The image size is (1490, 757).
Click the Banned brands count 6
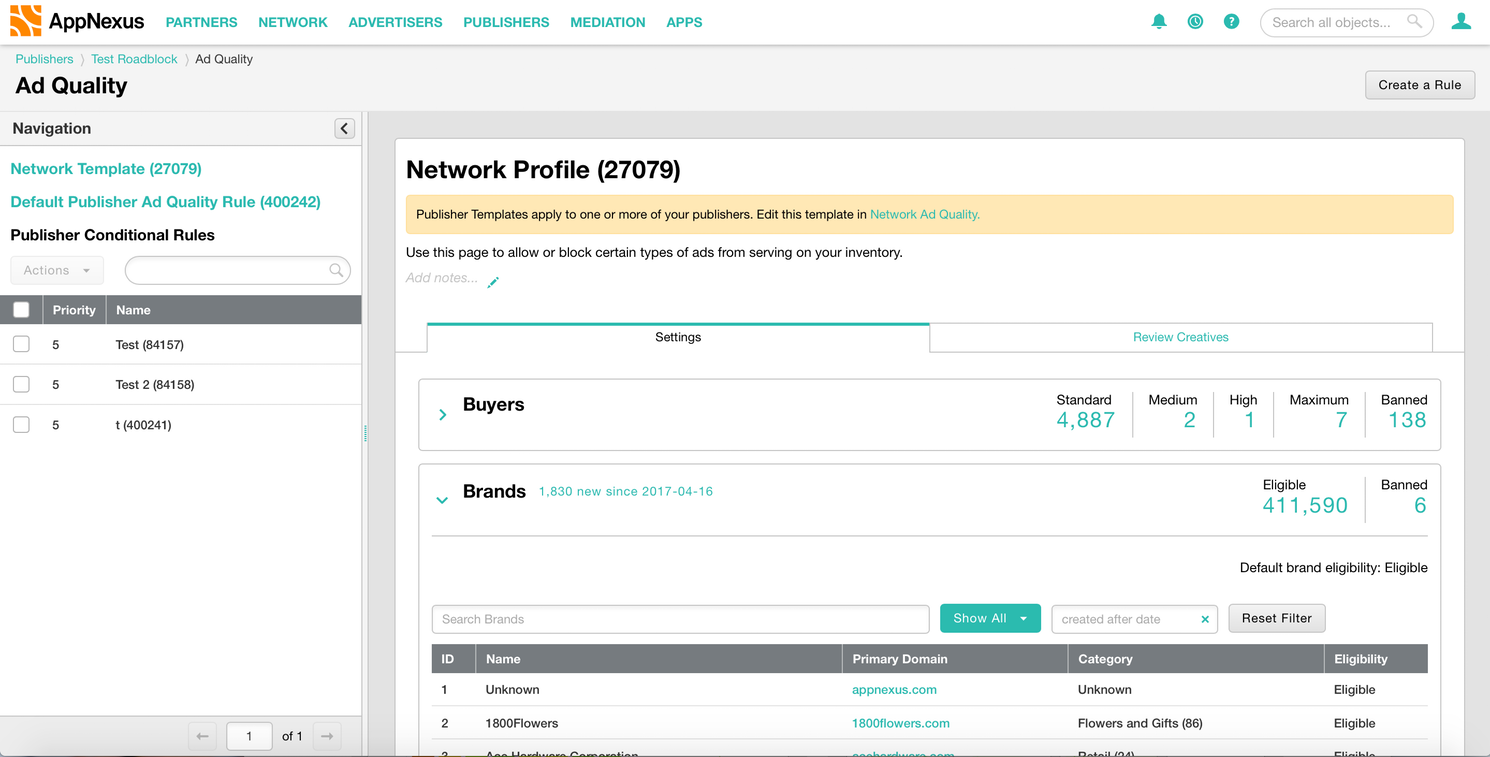point(1420,506)
